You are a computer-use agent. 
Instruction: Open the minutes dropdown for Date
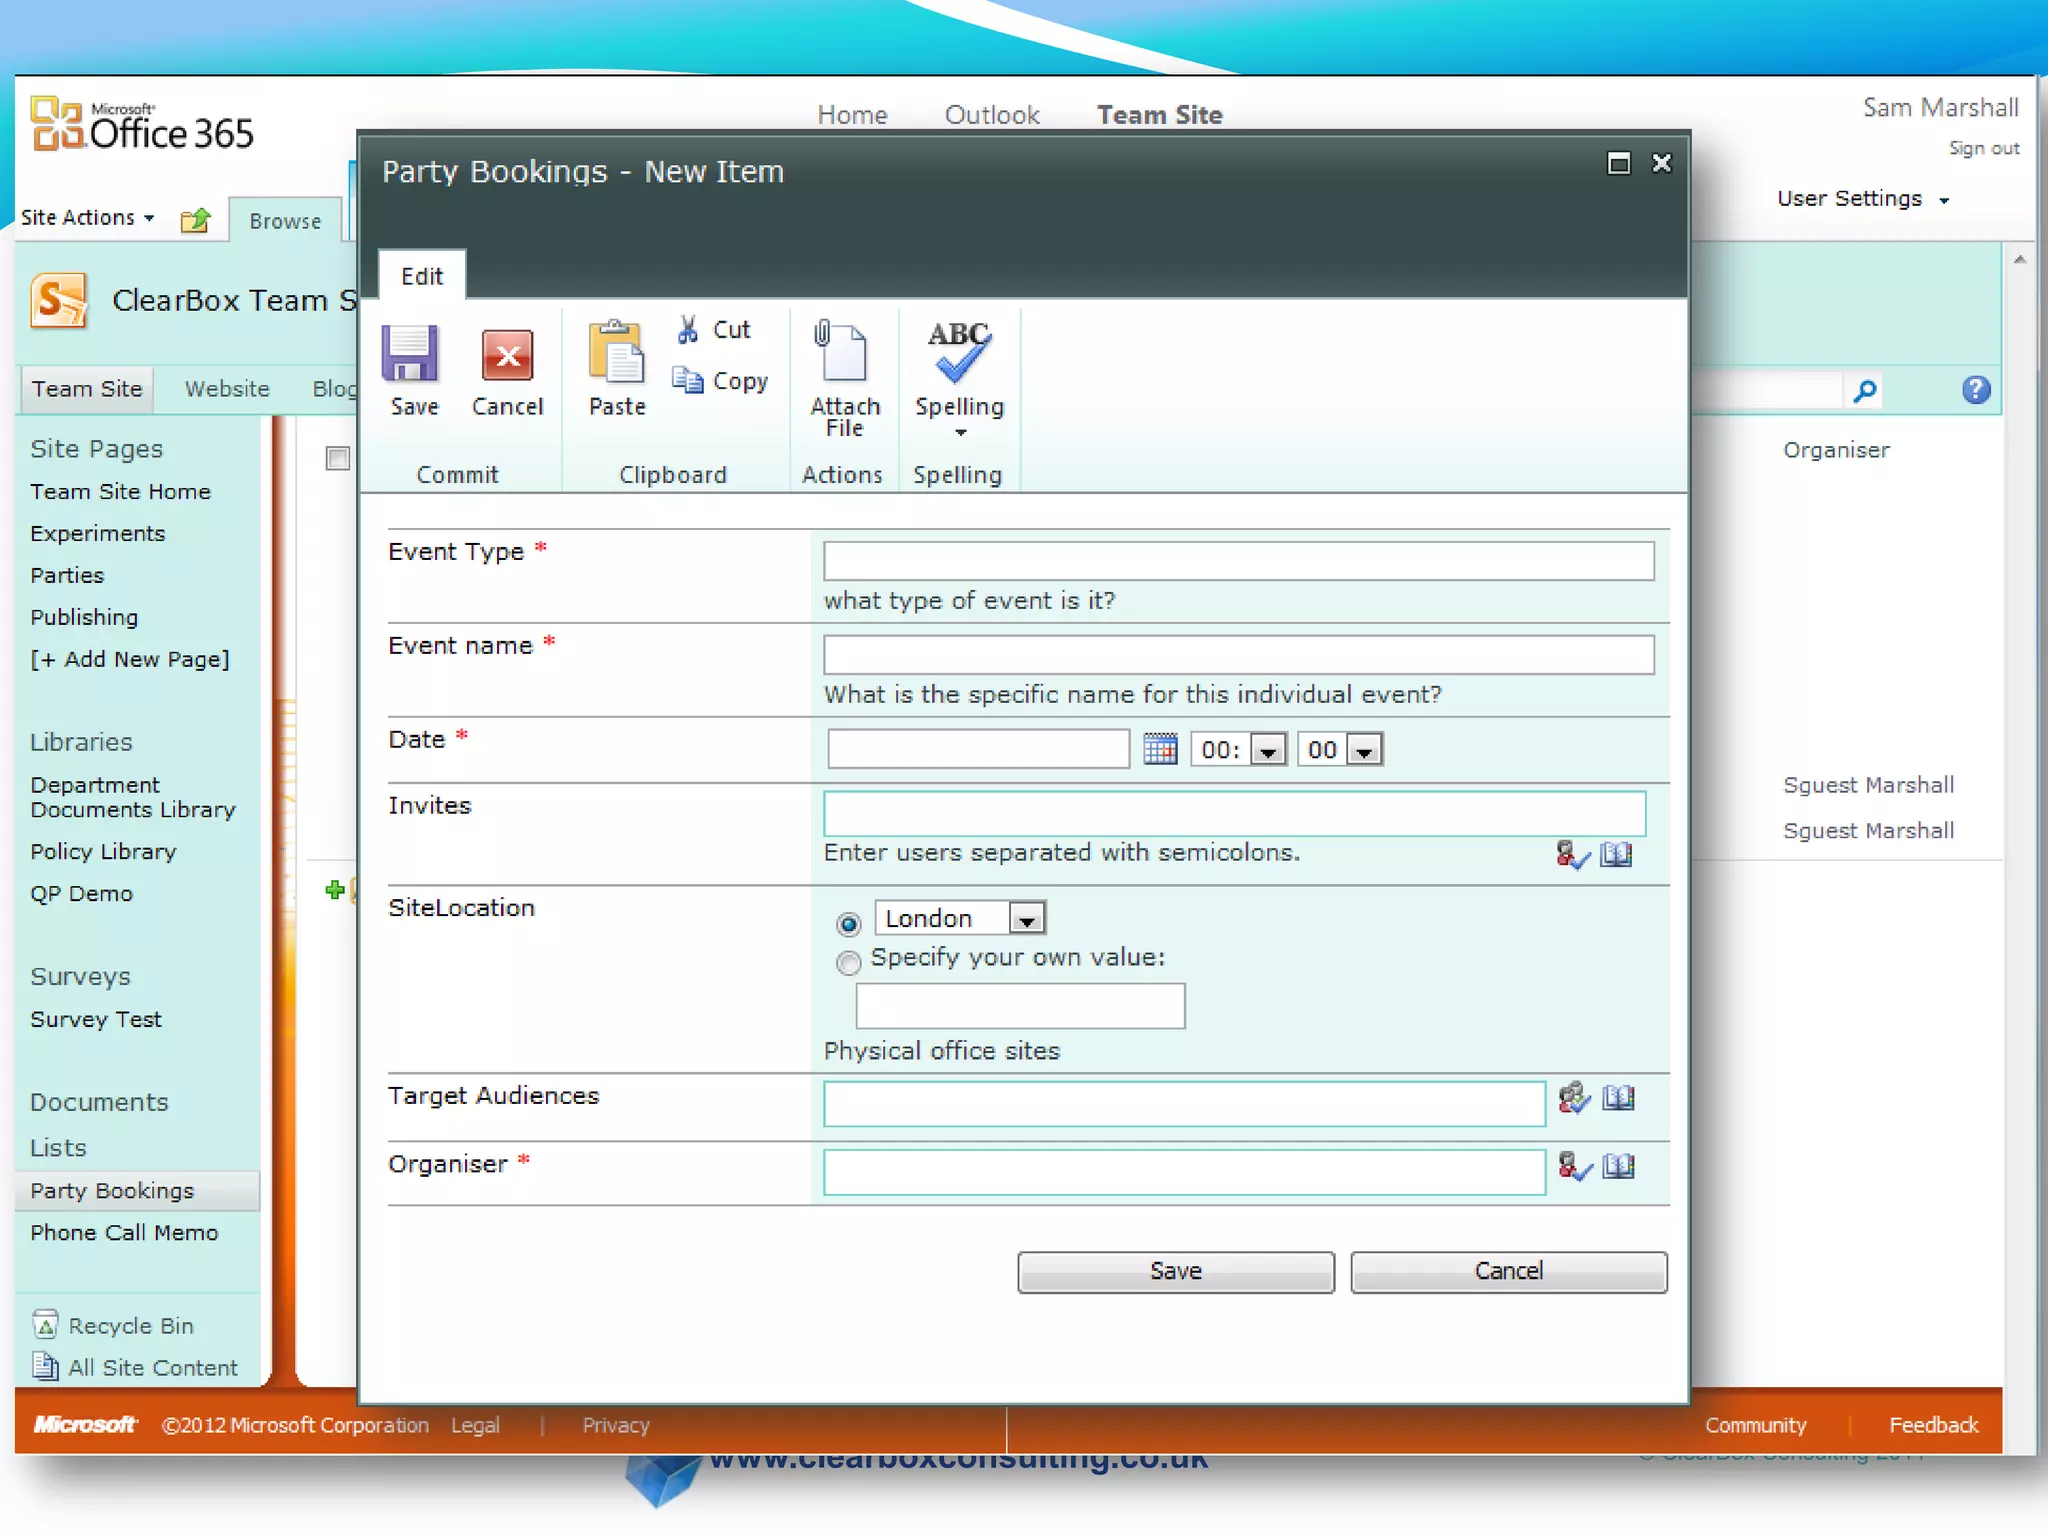(x=1365, y=750)
